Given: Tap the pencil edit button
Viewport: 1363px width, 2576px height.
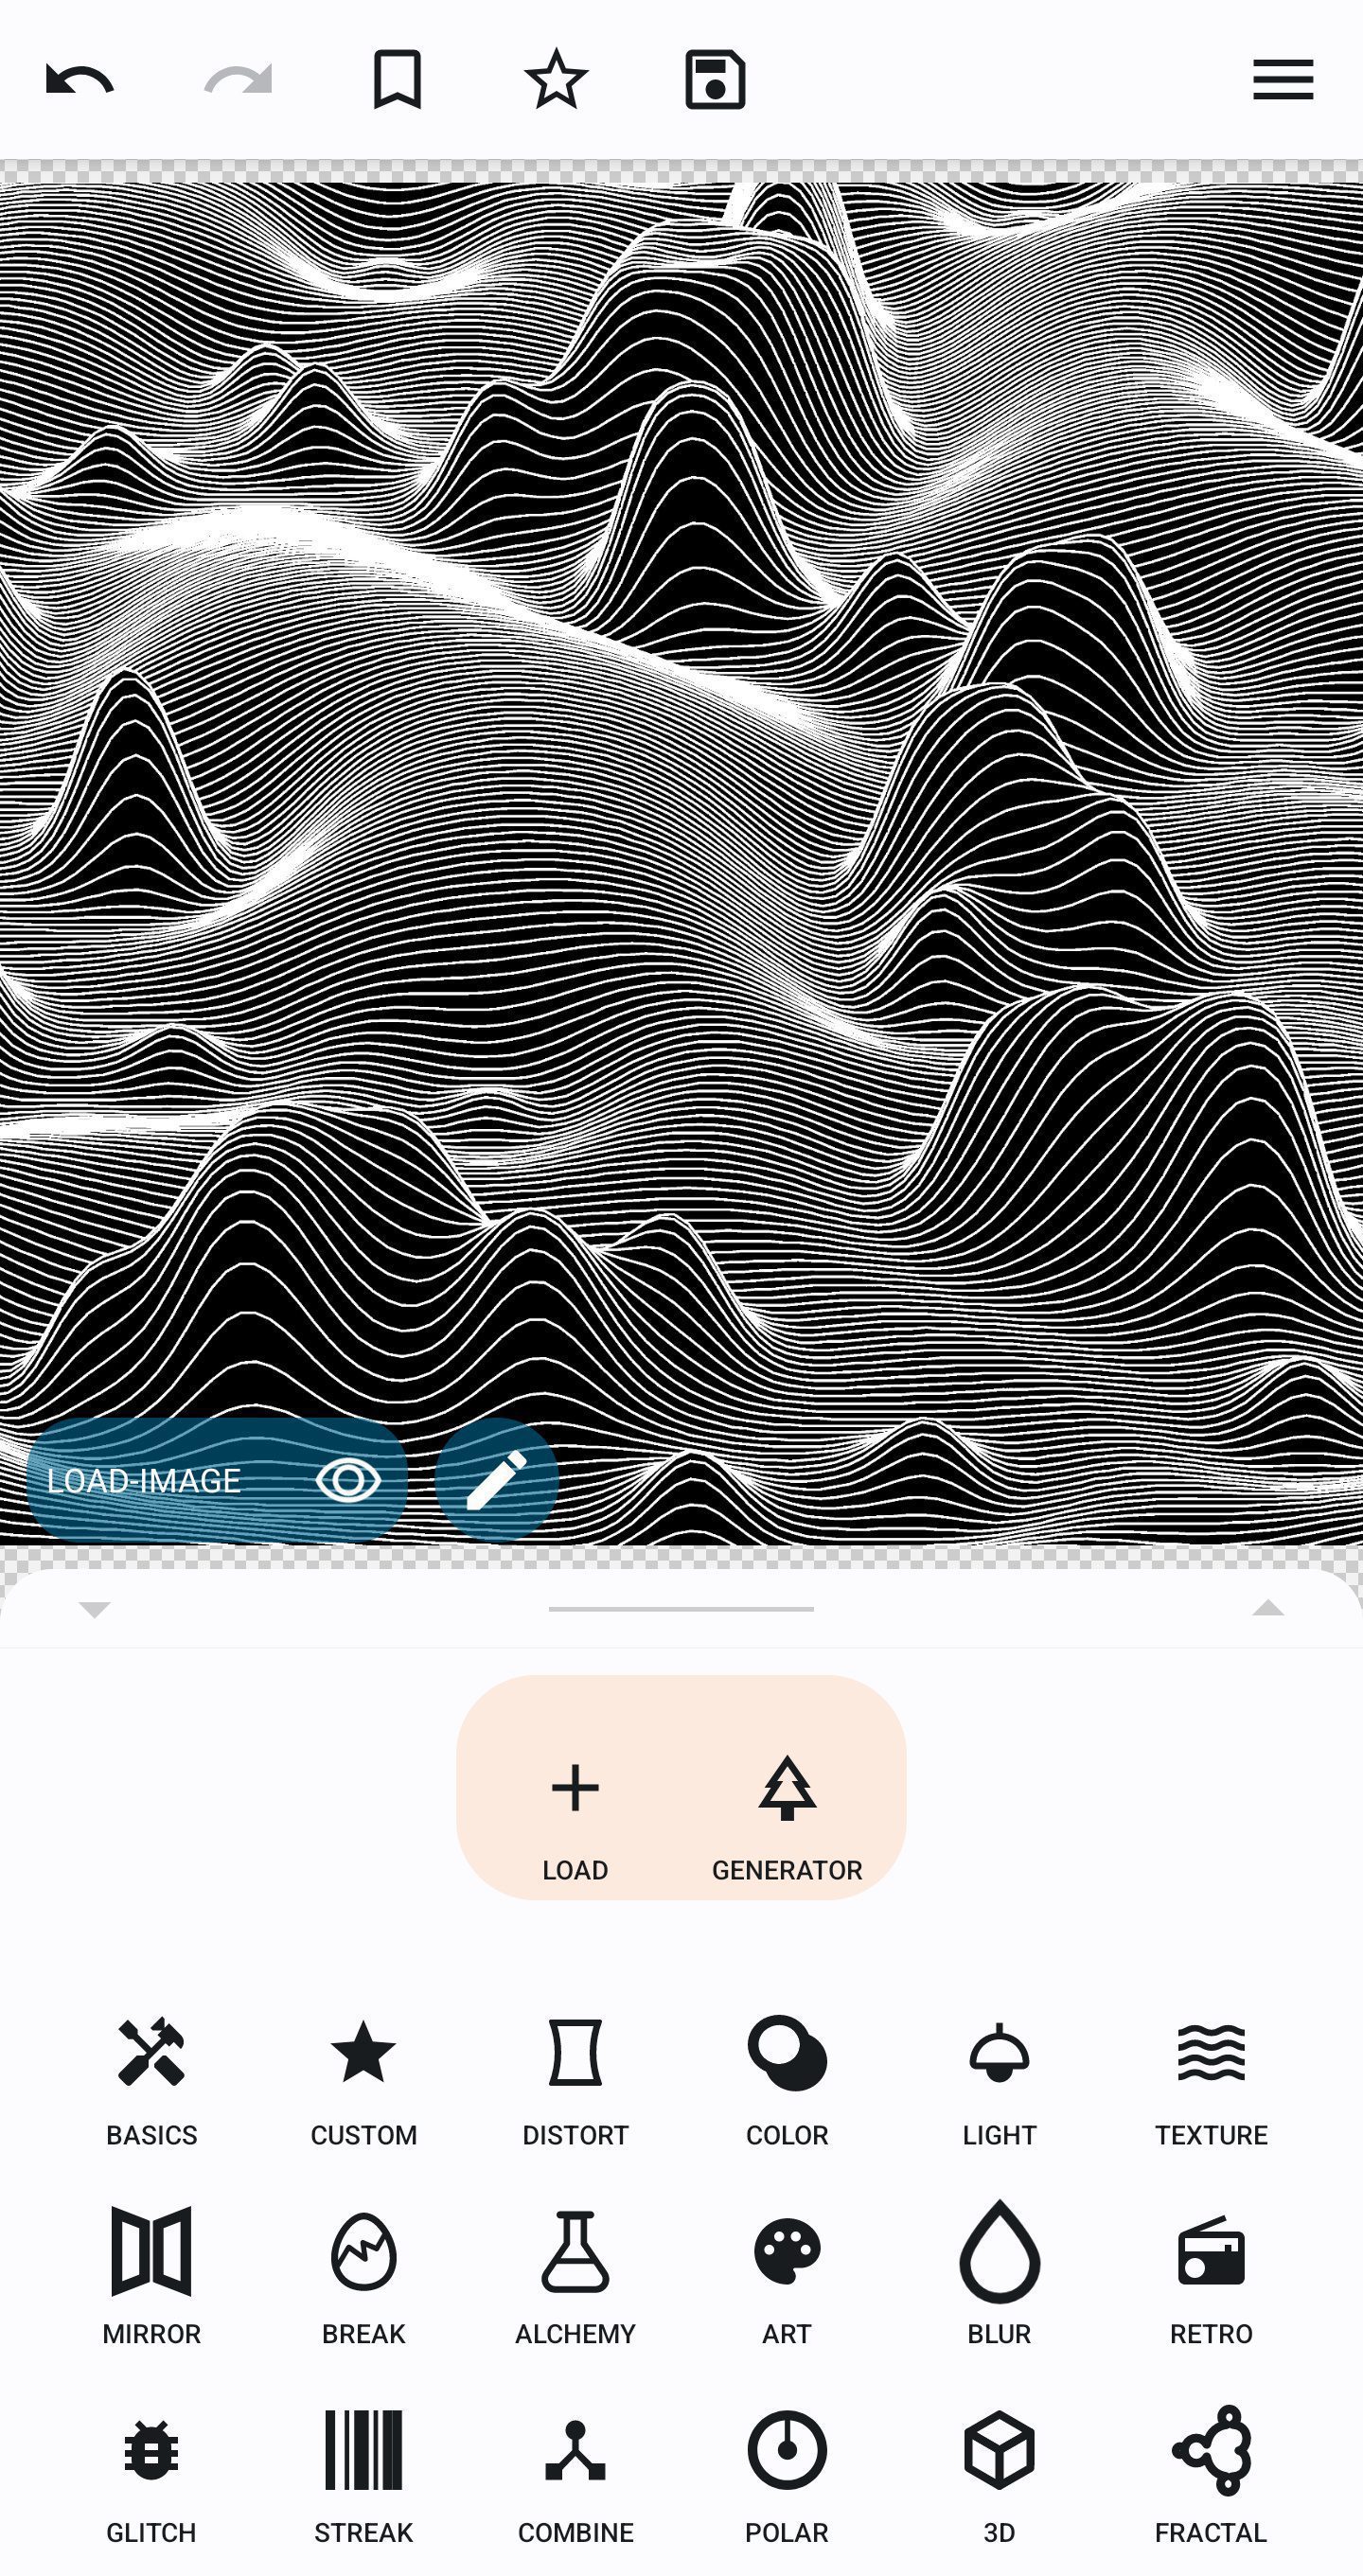Looking at the screenshot, I should (x=497, y=1480).
